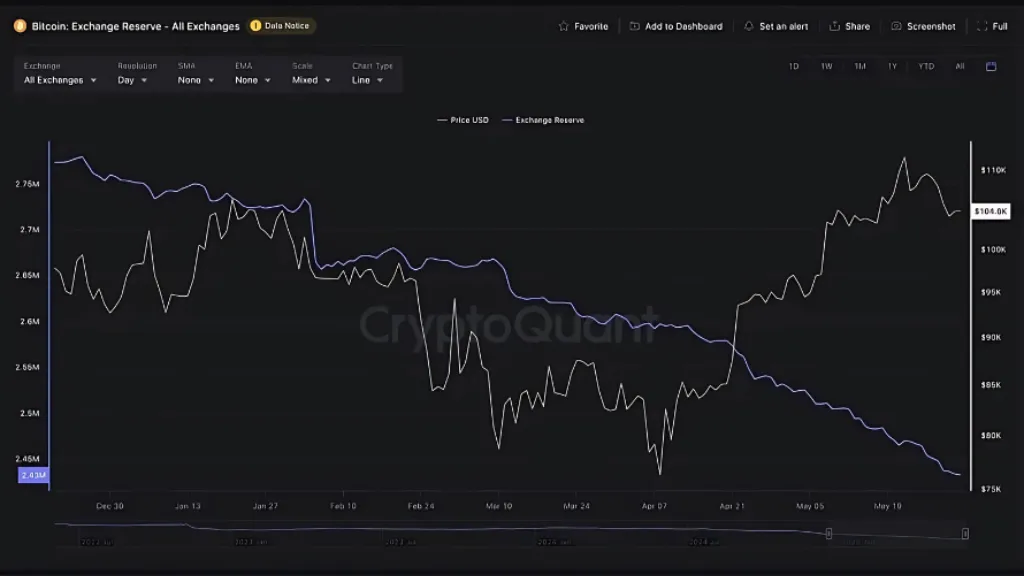Viewport: 1024px width, 576px height.
Task: Click the $75K price axis label
Action: coord(991,489)
